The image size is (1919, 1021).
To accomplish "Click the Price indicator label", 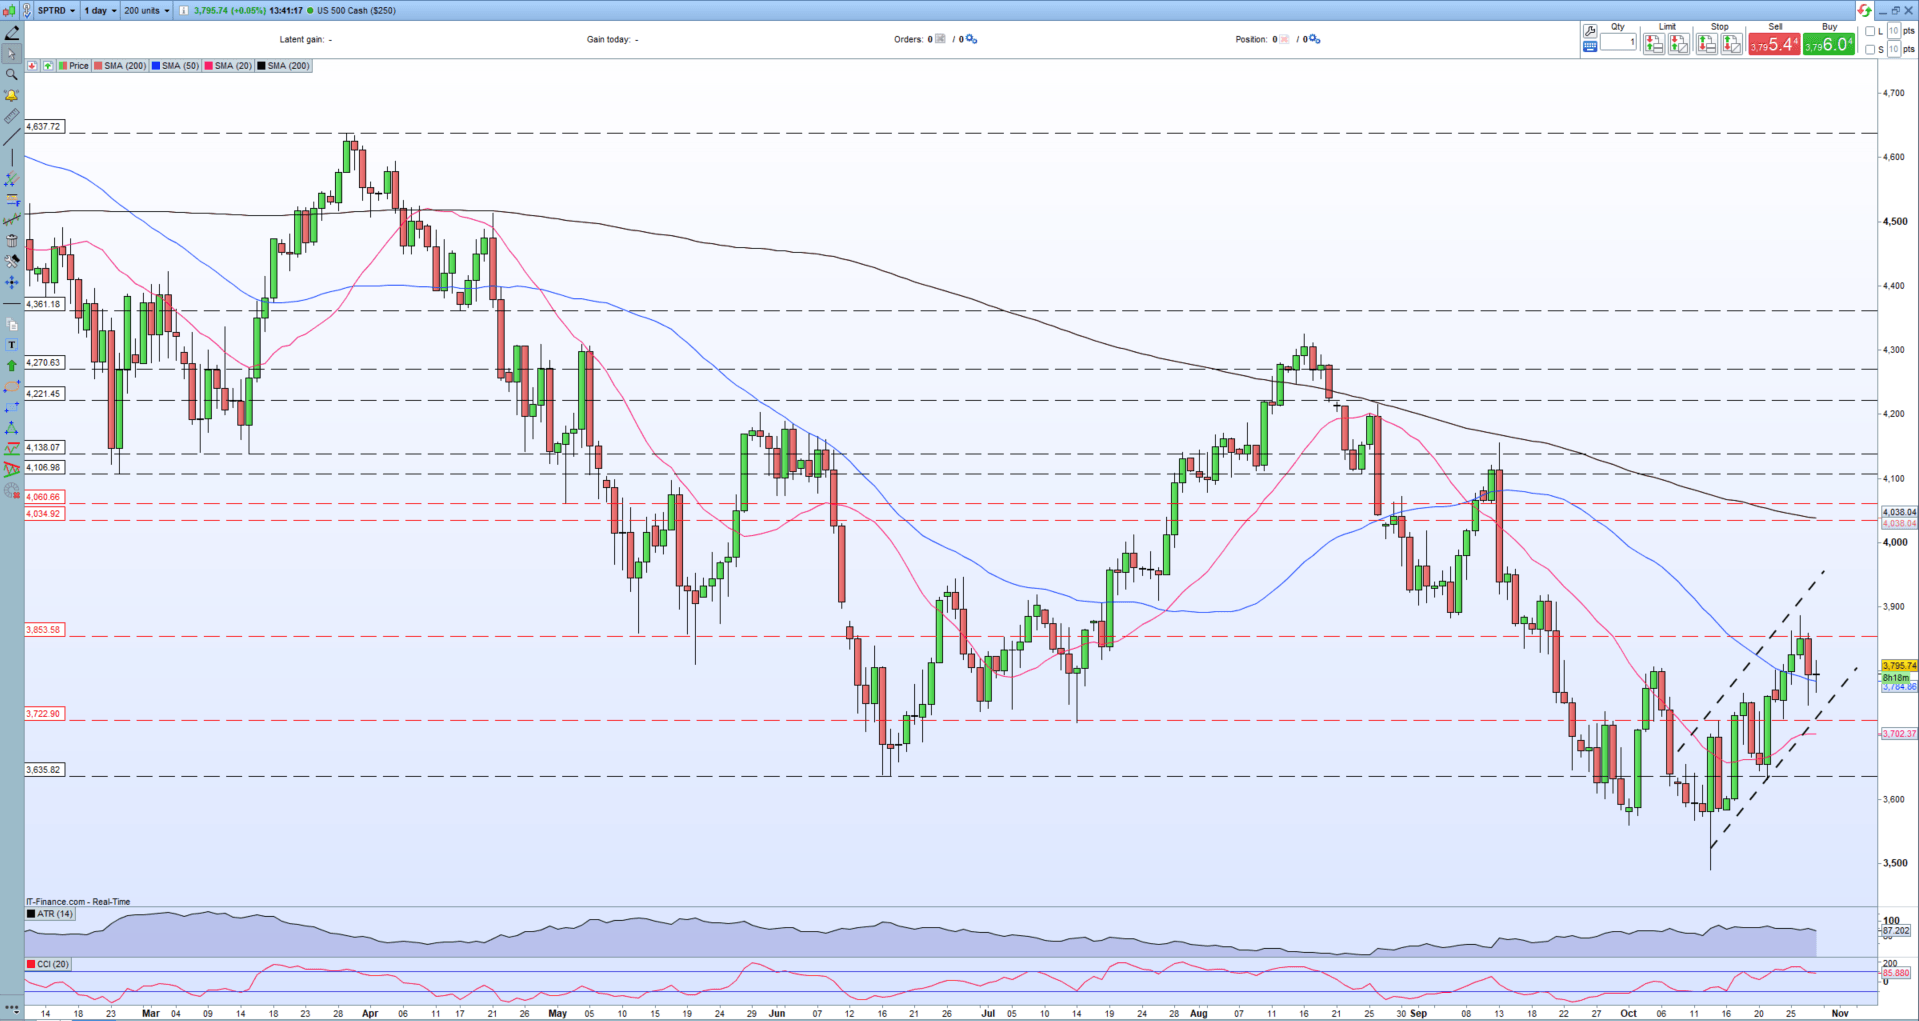I will (x=74, y=66).
